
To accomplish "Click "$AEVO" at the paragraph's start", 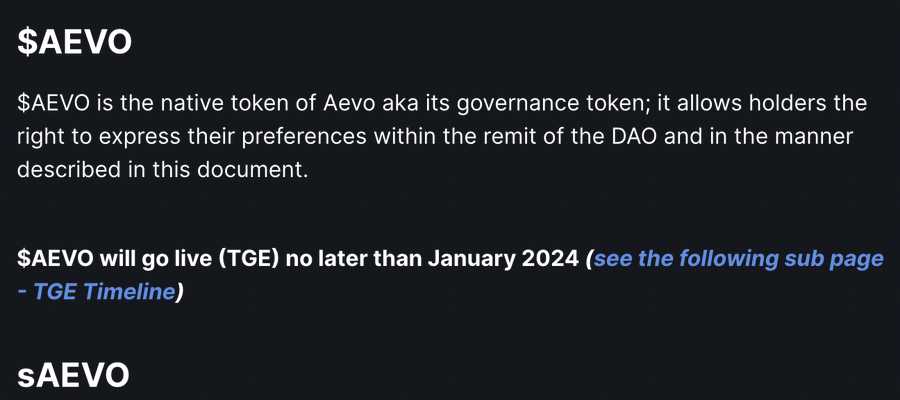I will pyautogui.click(x=51, y=103).
